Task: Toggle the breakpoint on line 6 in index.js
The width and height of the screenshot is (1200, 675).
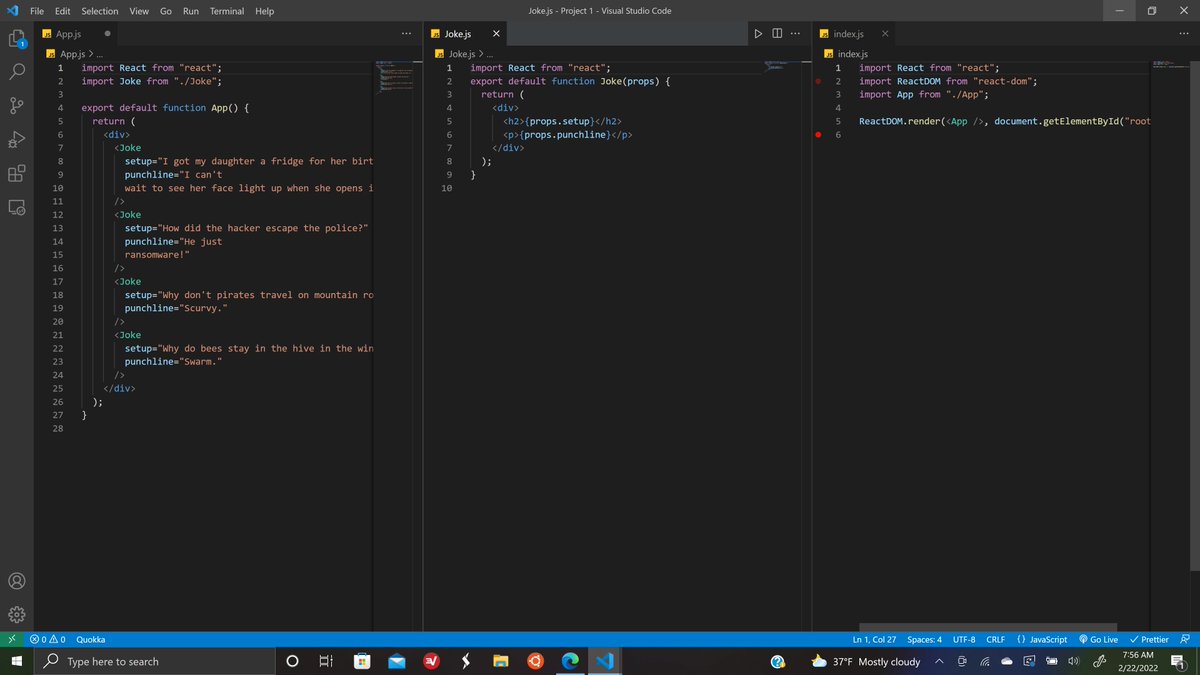Action: coord(818,135)
